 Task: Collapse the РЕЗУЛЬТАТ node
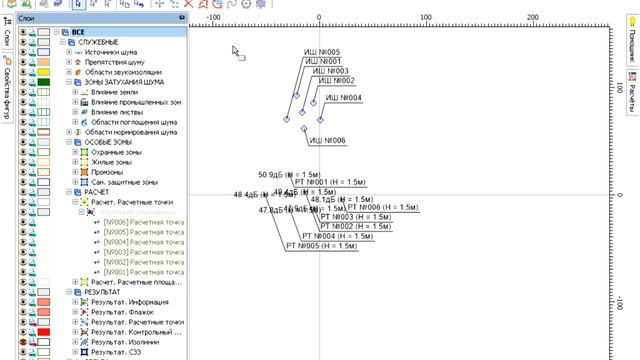(69, 292)
